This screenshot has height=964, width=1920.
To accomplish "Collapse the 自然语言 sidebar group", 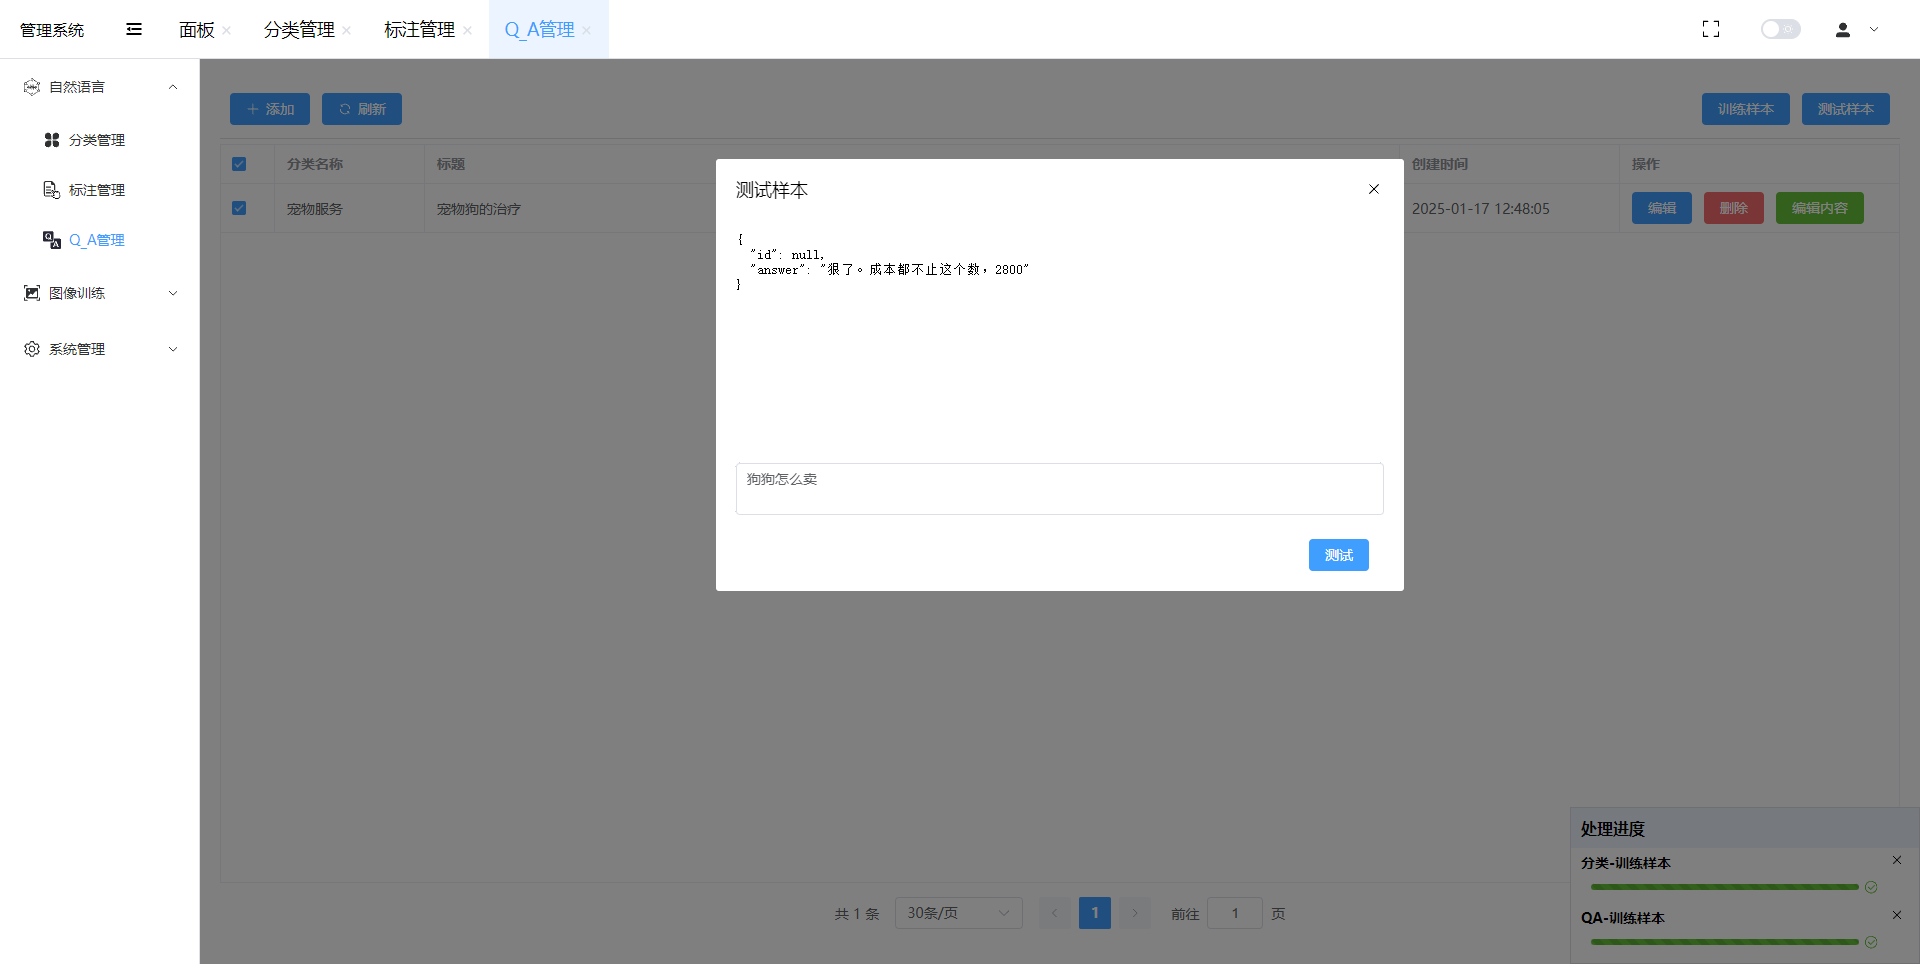I will click(x=100, y=87).
